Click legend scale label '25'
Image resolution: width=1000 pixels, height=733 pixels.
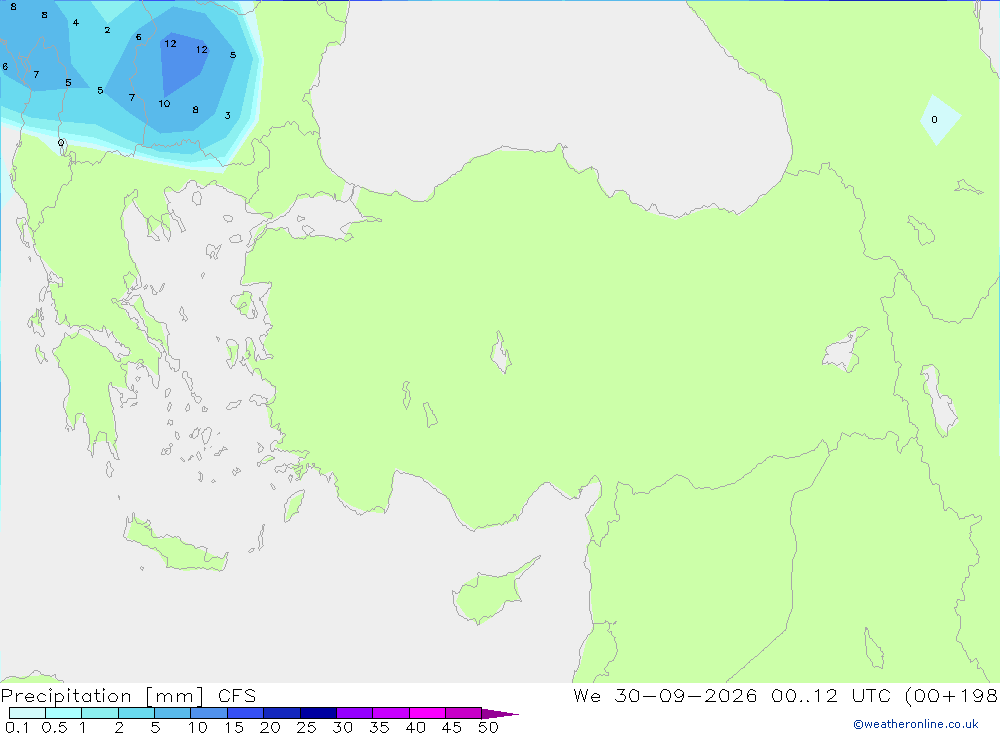coord(306,727)
